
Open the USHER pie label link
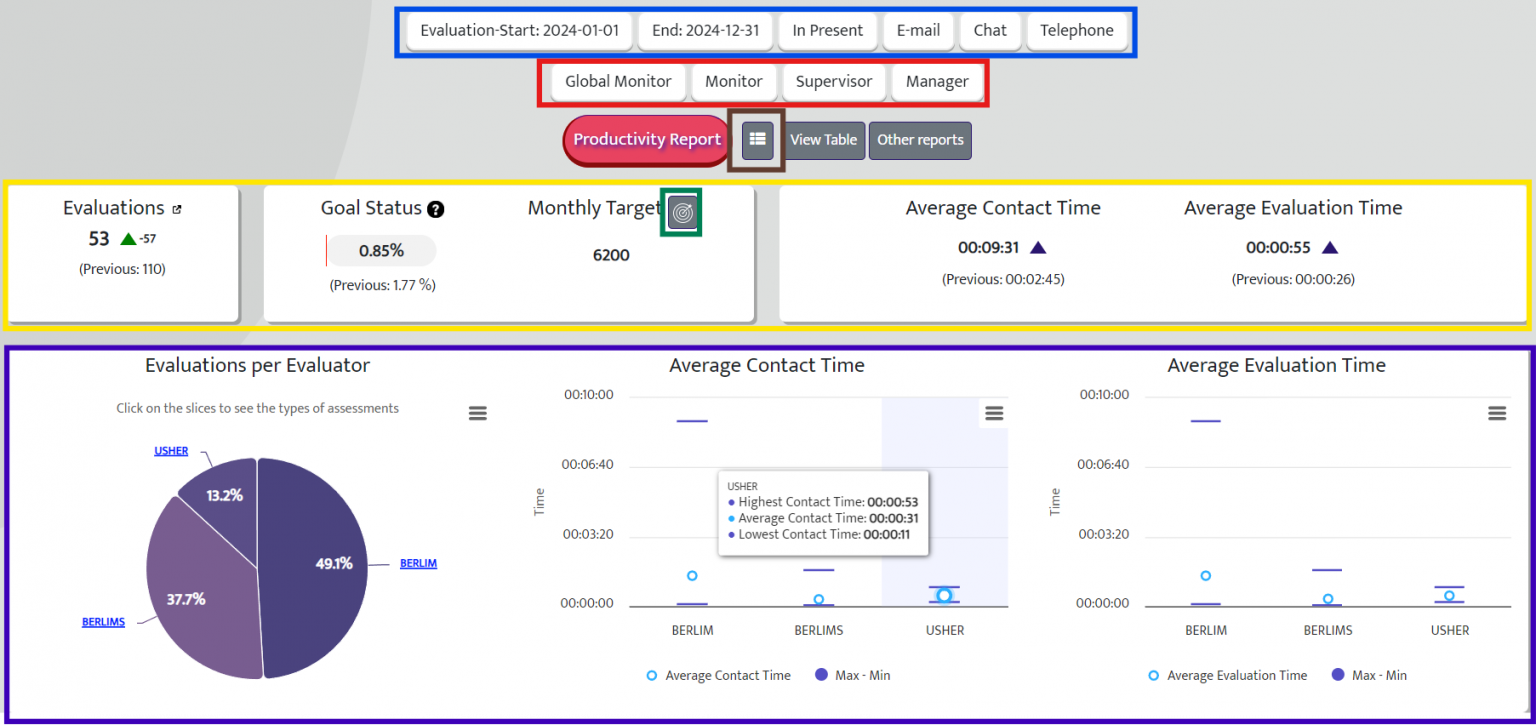[171, 451]
